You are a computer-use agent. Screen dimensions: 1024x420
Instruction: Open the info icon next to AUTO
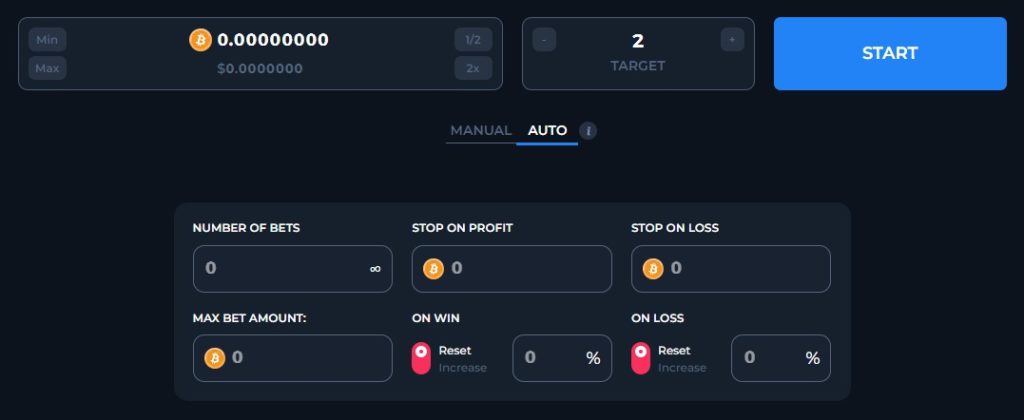(588, 131)
